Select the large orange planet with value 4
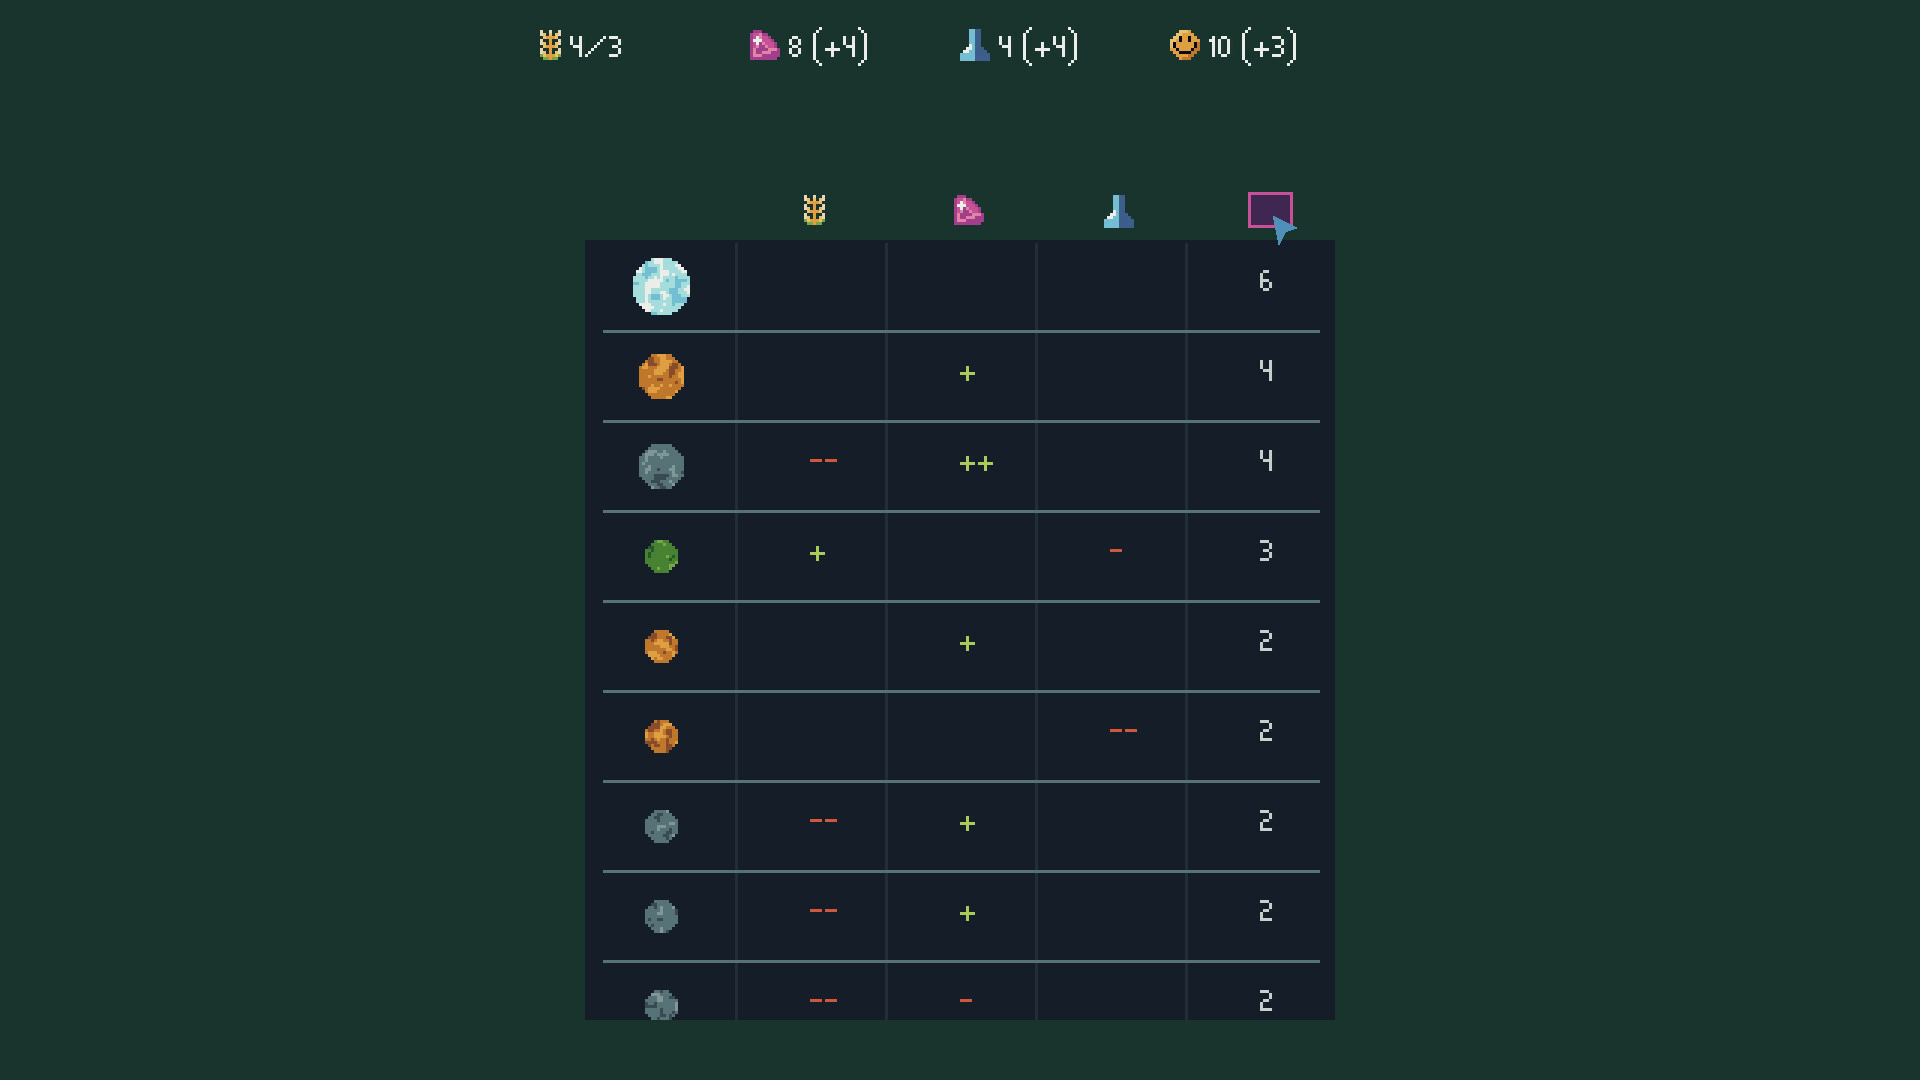The width and height of the screenshot is (1920, 1080). pos(661,376)
